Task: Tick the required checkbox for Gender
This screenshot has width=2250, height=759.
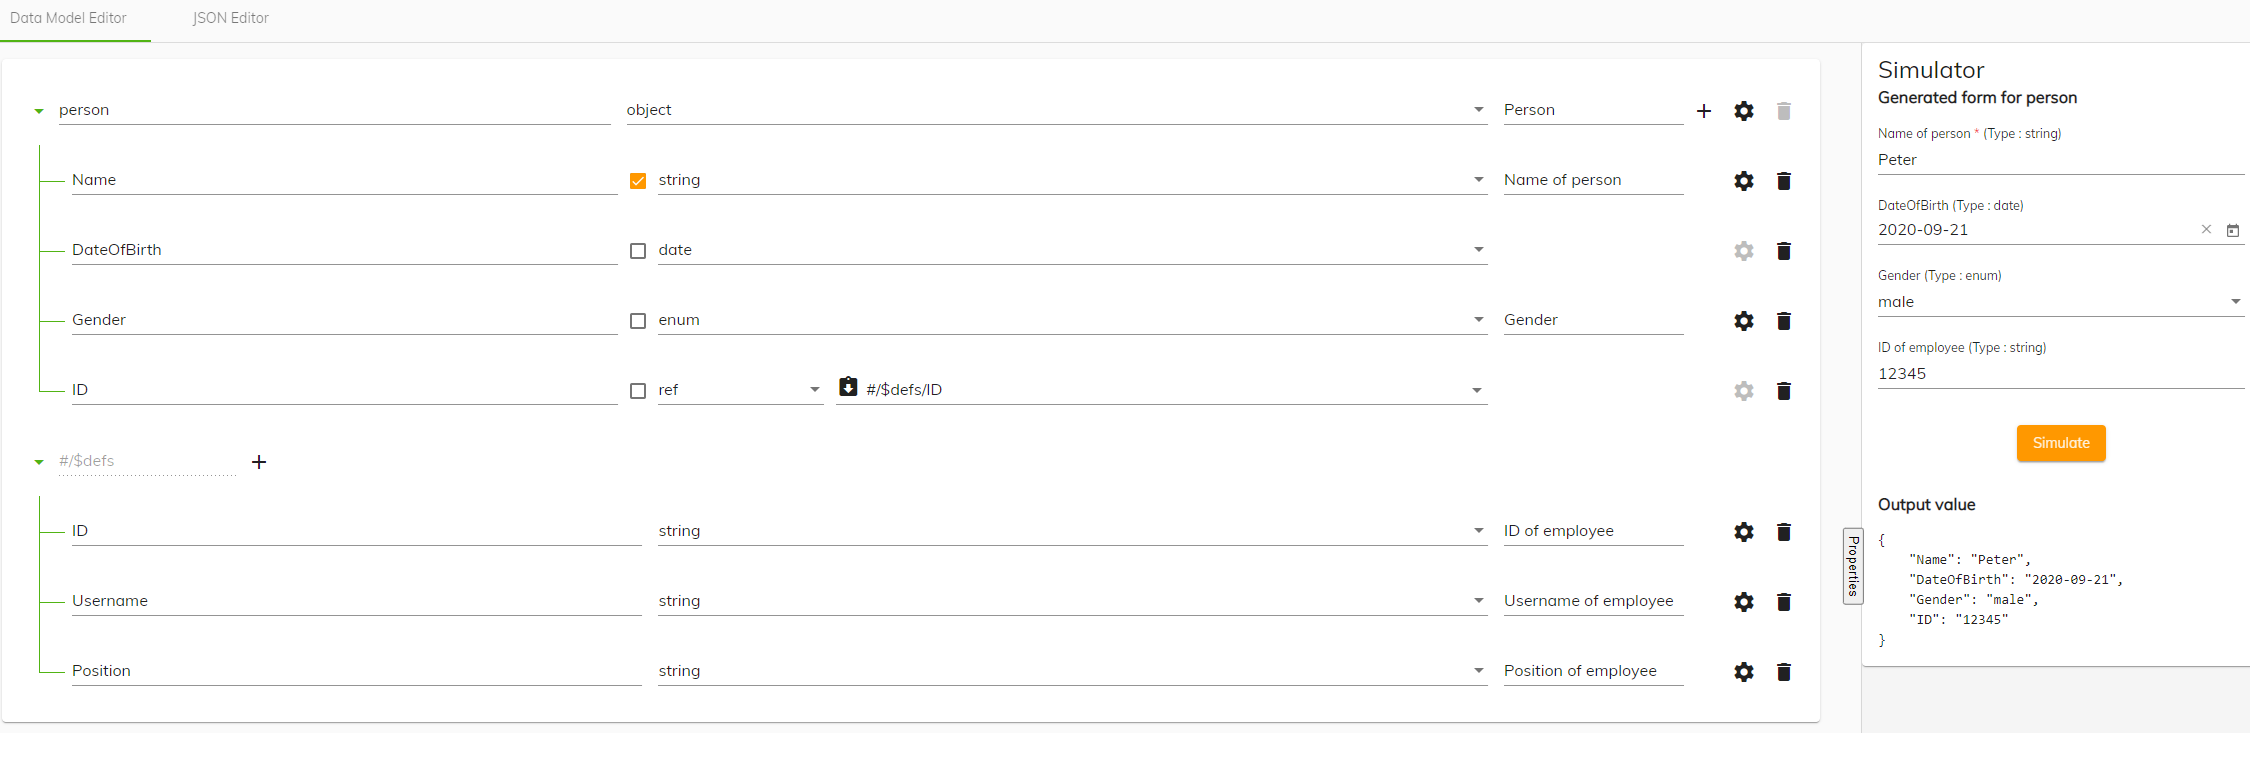Action: pos(638,321)
